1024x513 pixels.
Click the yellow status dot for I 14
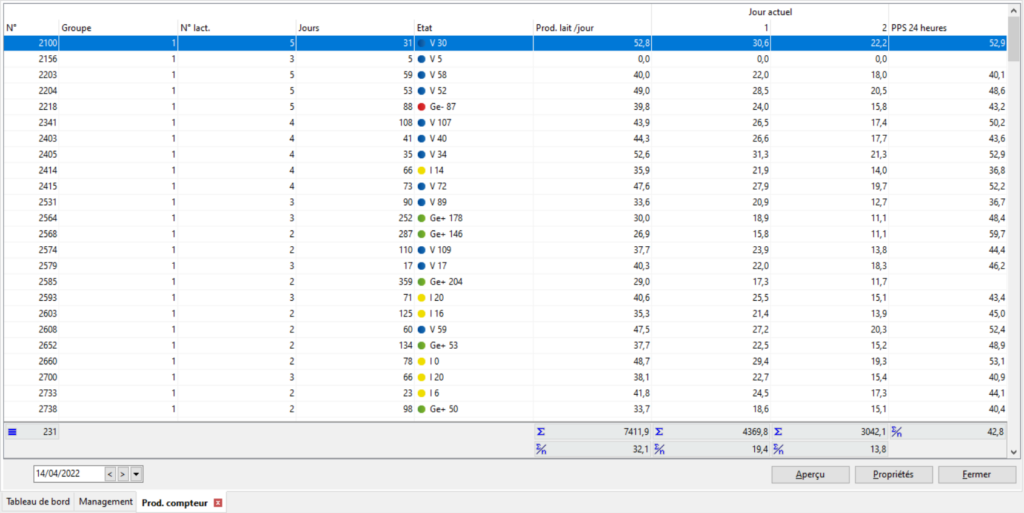tap(422, 172)
